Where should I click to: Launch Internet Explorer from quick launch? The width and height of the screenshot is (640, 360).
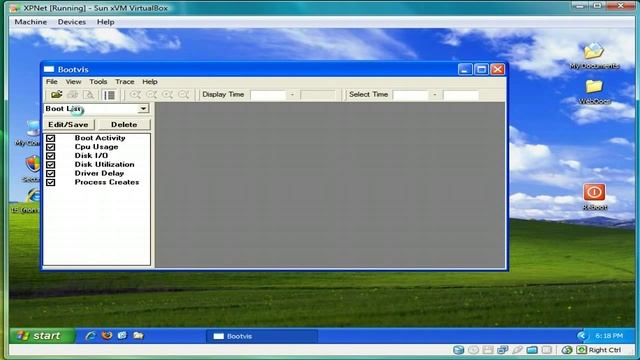[x=90, y=336]
